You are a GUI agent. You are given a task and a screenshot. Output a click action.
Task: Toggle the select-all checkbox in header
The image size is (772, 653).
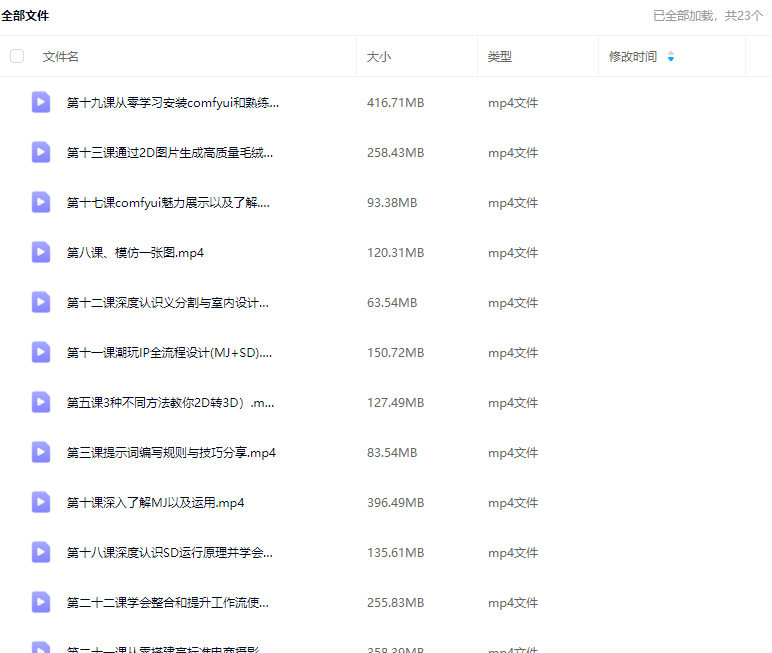coord(17,56)
